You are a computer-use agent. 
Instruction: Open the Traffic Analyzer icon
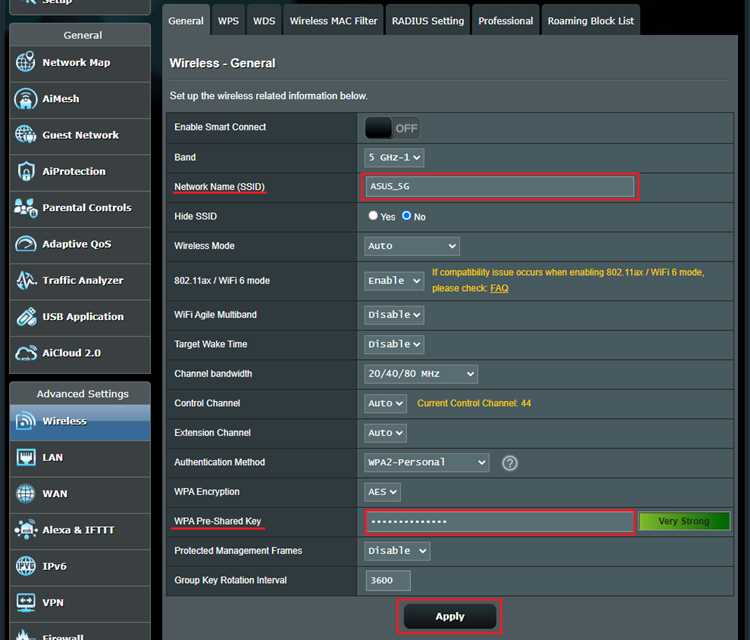[25, 280]
